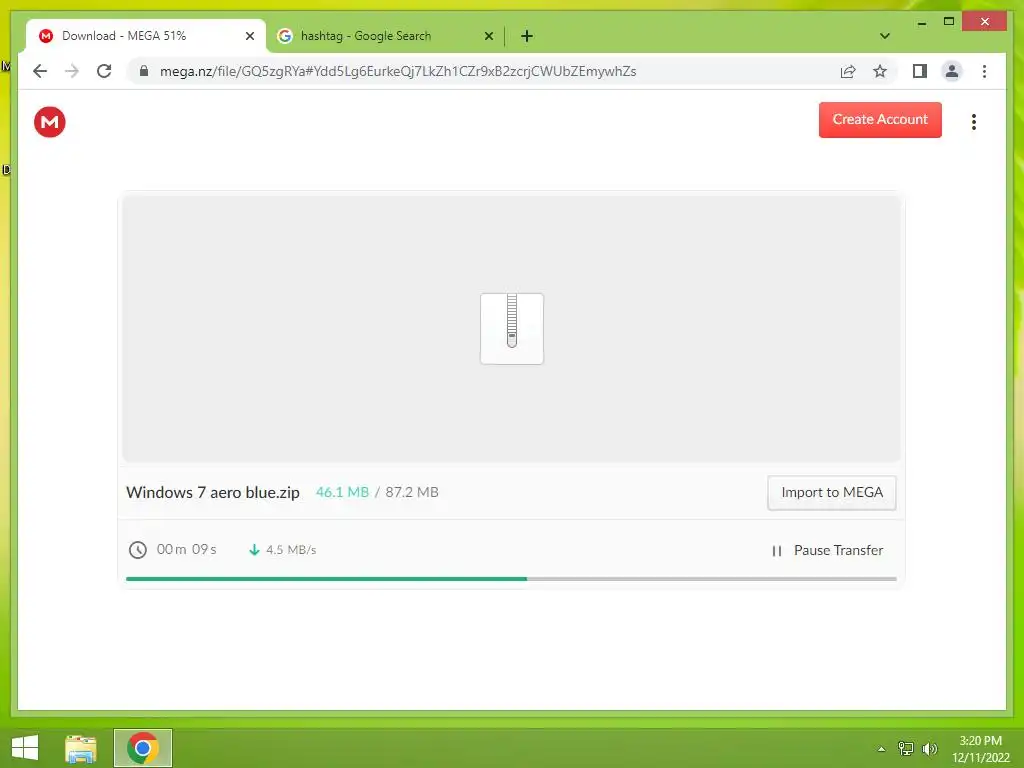Click the 00m 09s time remaining

tap(187, 549)
